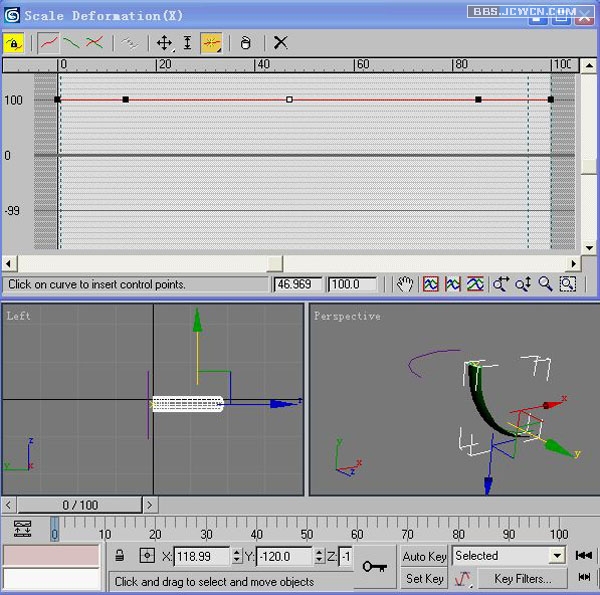Screen dimensions: 600x595
Task: Select the Scale Control Point tool
Action: pos(188,43)
